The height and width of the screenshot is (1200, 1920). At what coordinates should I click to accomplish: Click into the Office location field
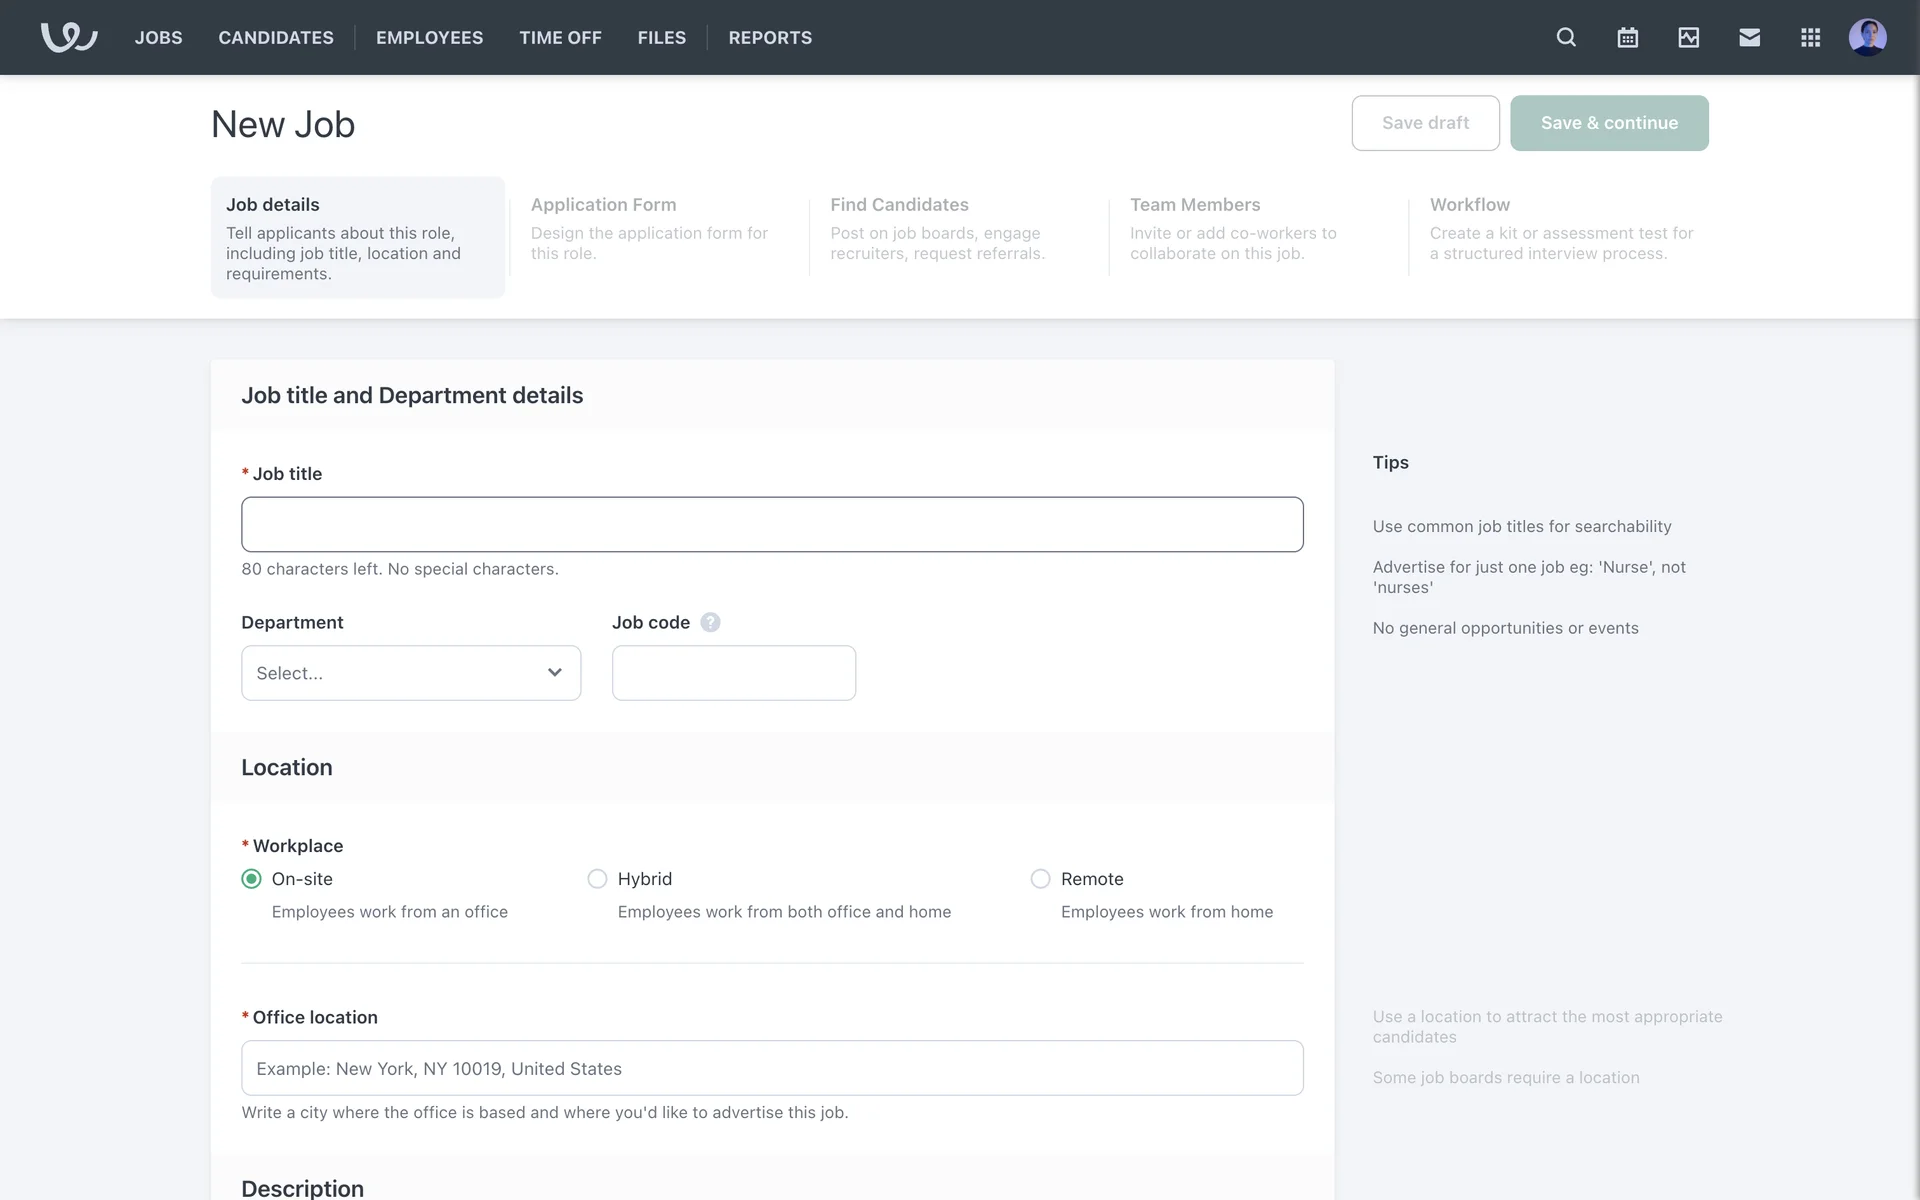pos(772,1068)
